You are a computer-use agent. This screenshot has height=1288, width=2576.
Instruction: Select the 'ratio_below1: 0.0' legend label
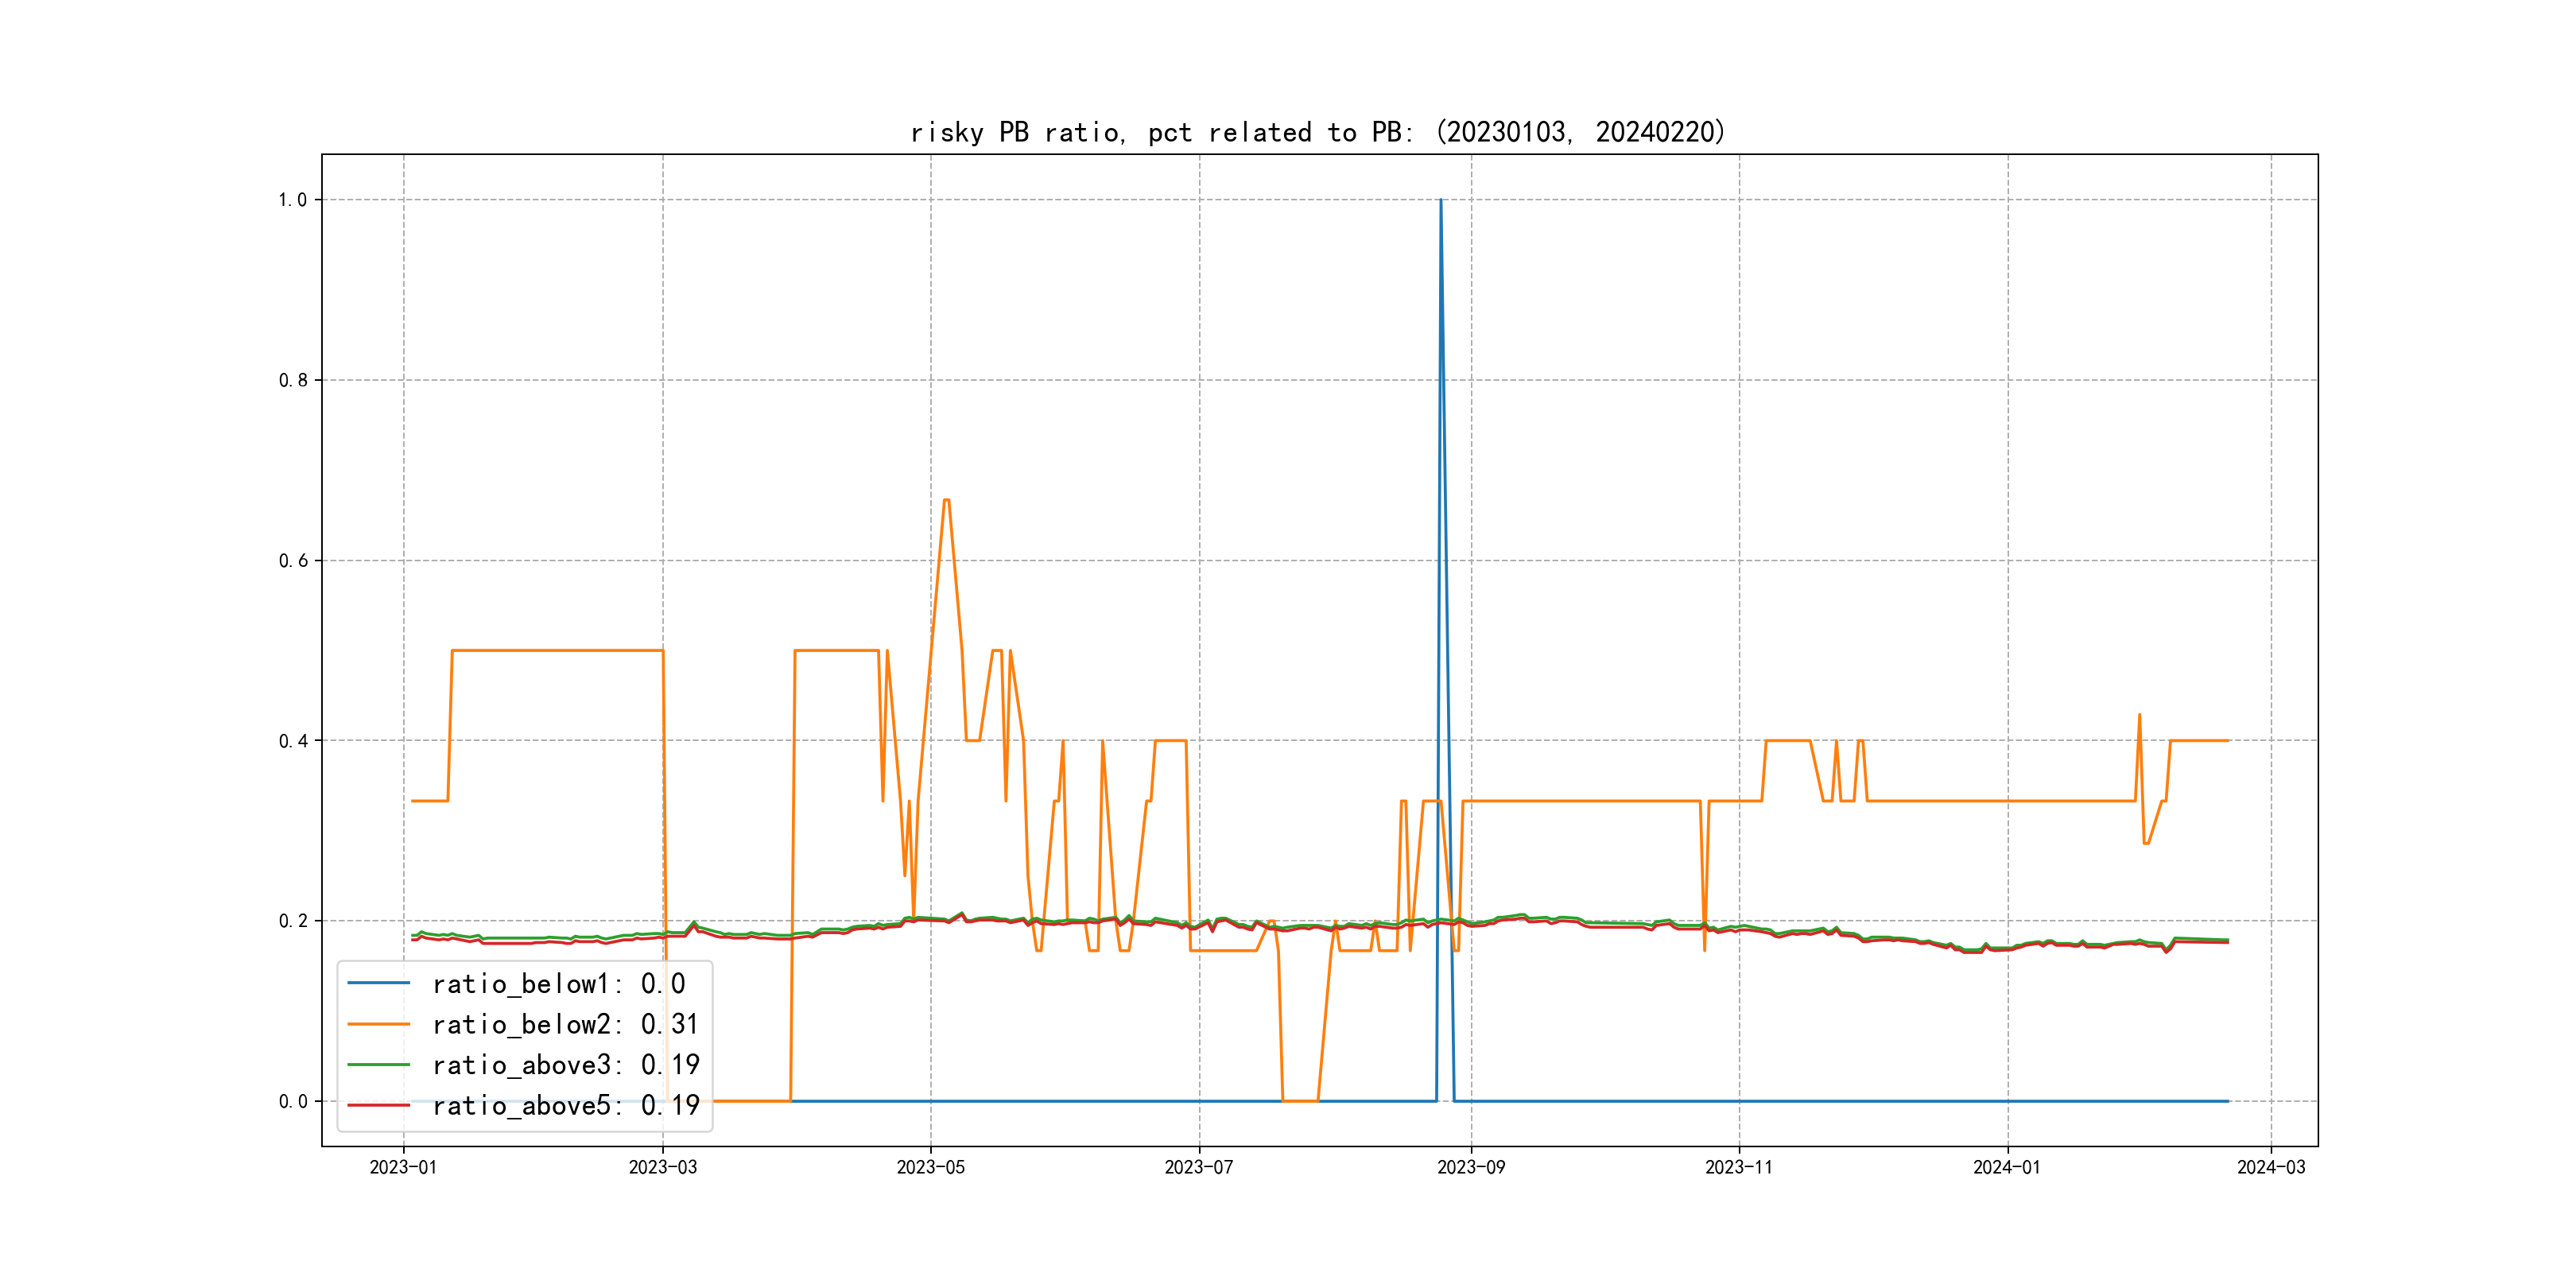(558, 984)
